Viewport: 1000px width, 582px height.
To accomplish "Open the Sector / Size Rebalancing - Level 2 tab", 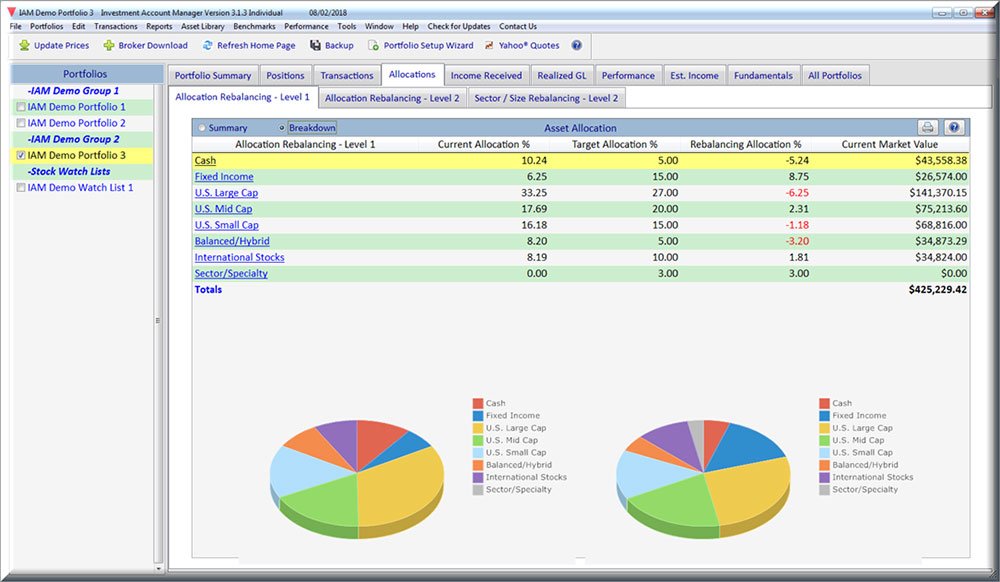I will coord(547,98).
